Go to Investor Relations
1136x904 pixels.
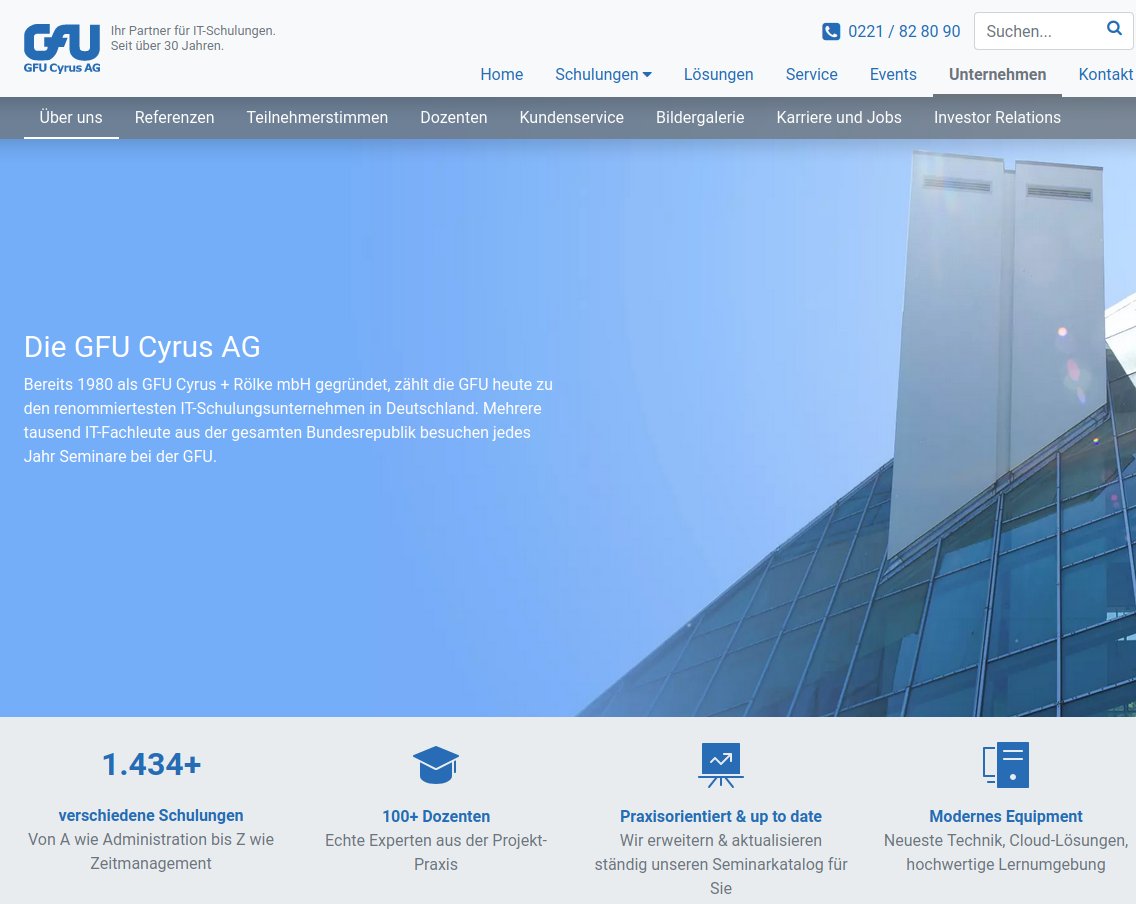pos(997,117)
